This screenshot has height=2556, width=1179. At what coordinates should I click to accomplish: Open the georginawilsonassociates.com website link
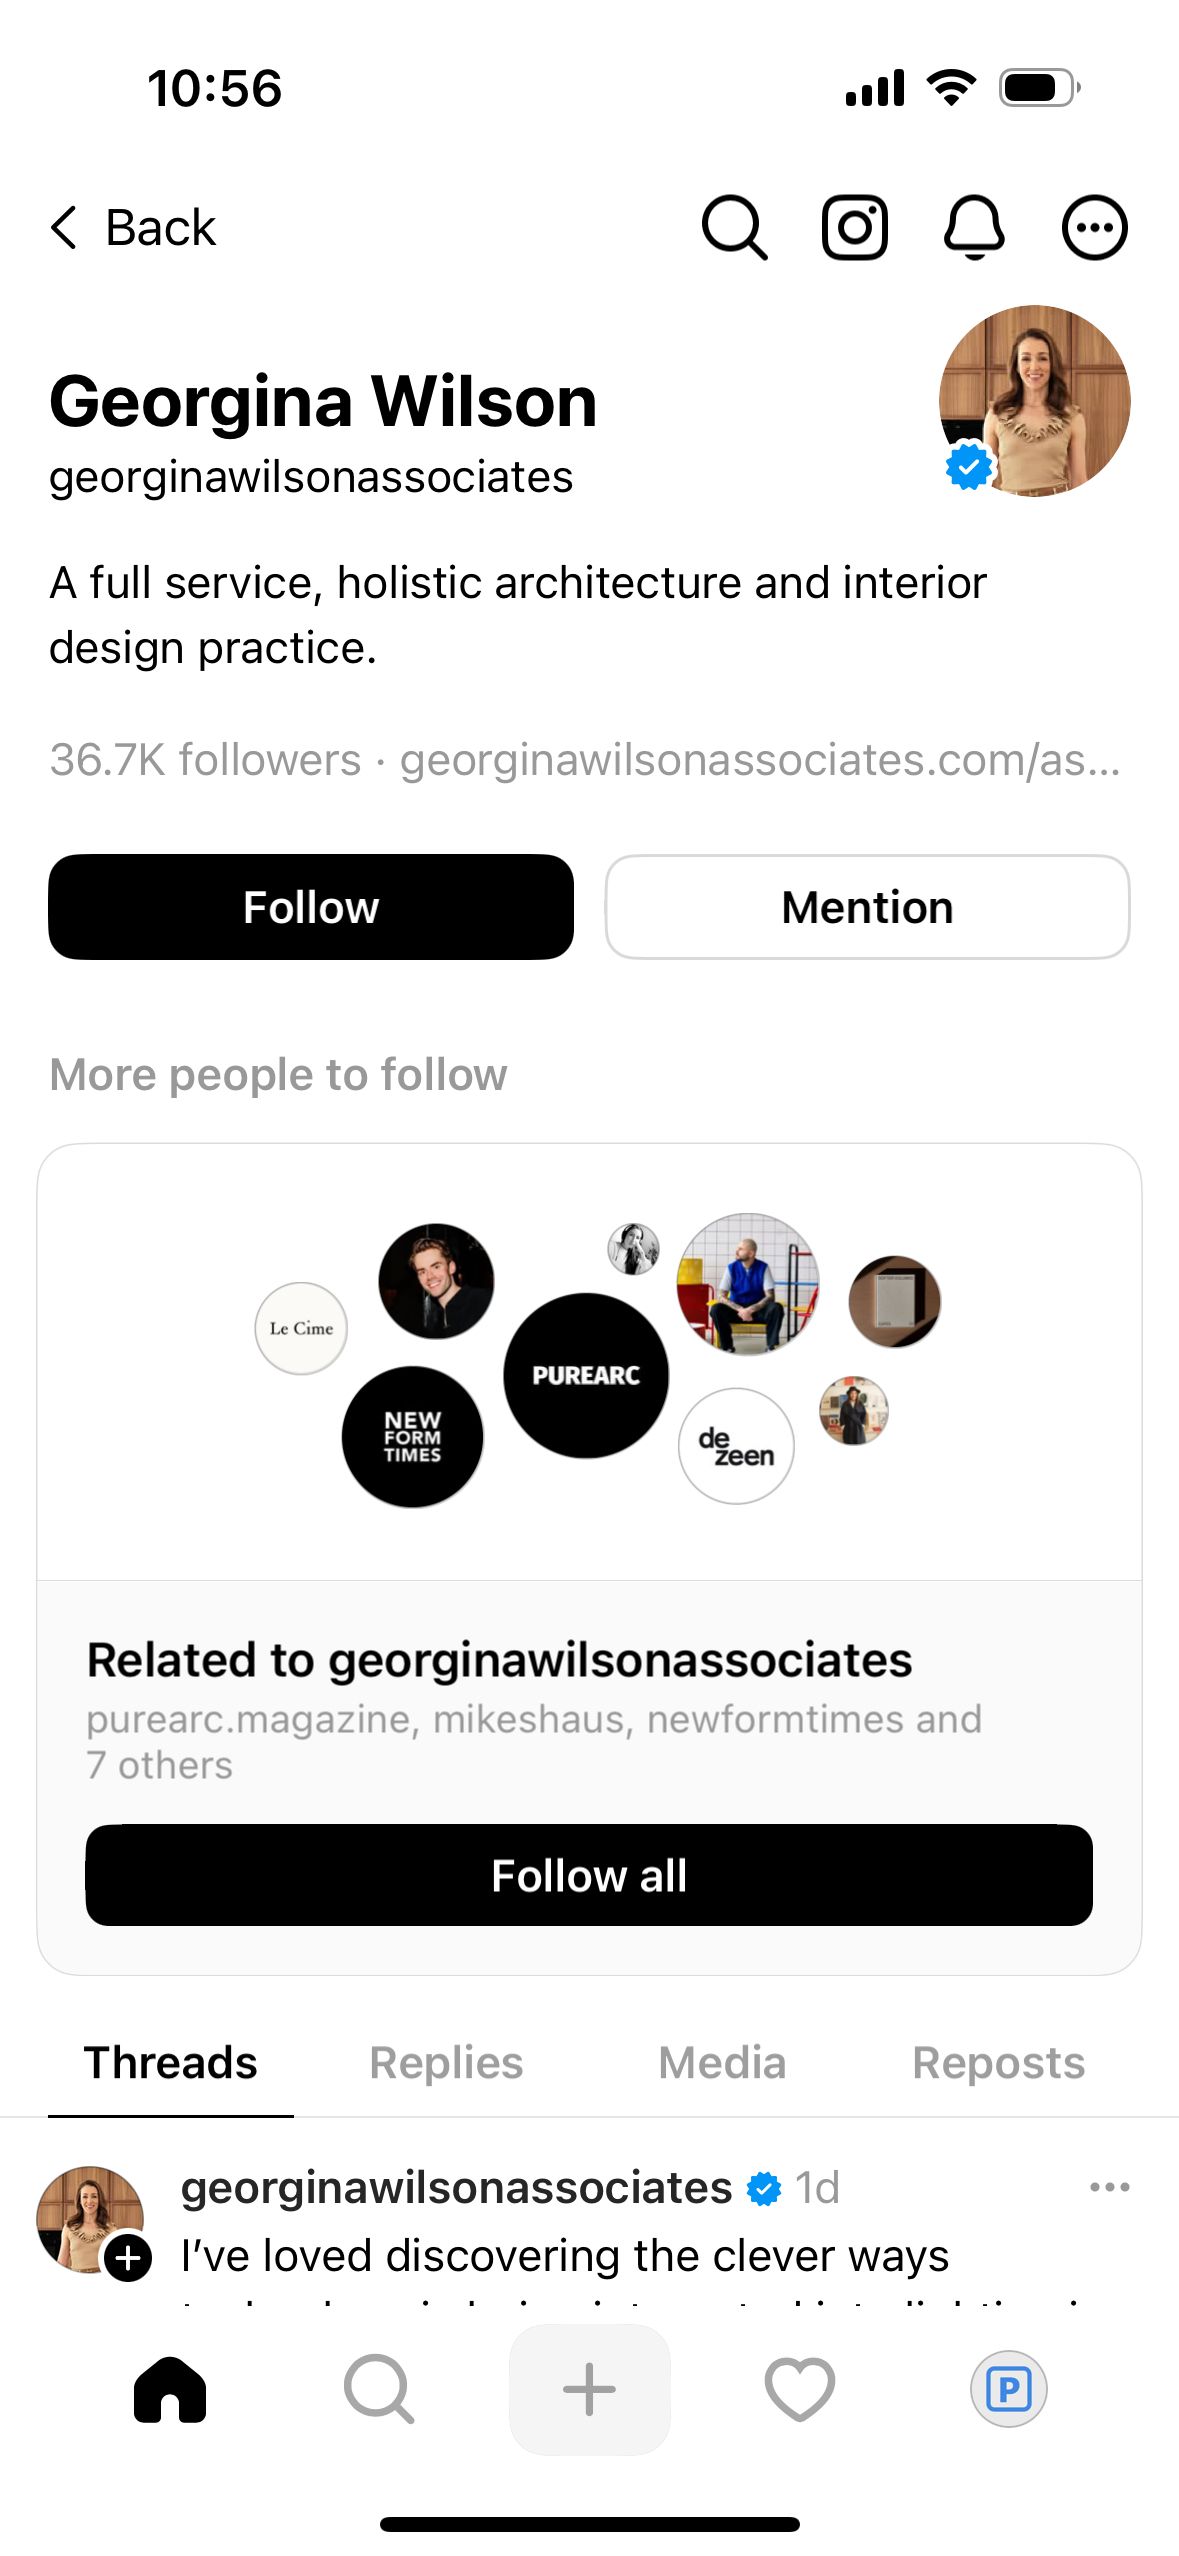pos(760,760)
